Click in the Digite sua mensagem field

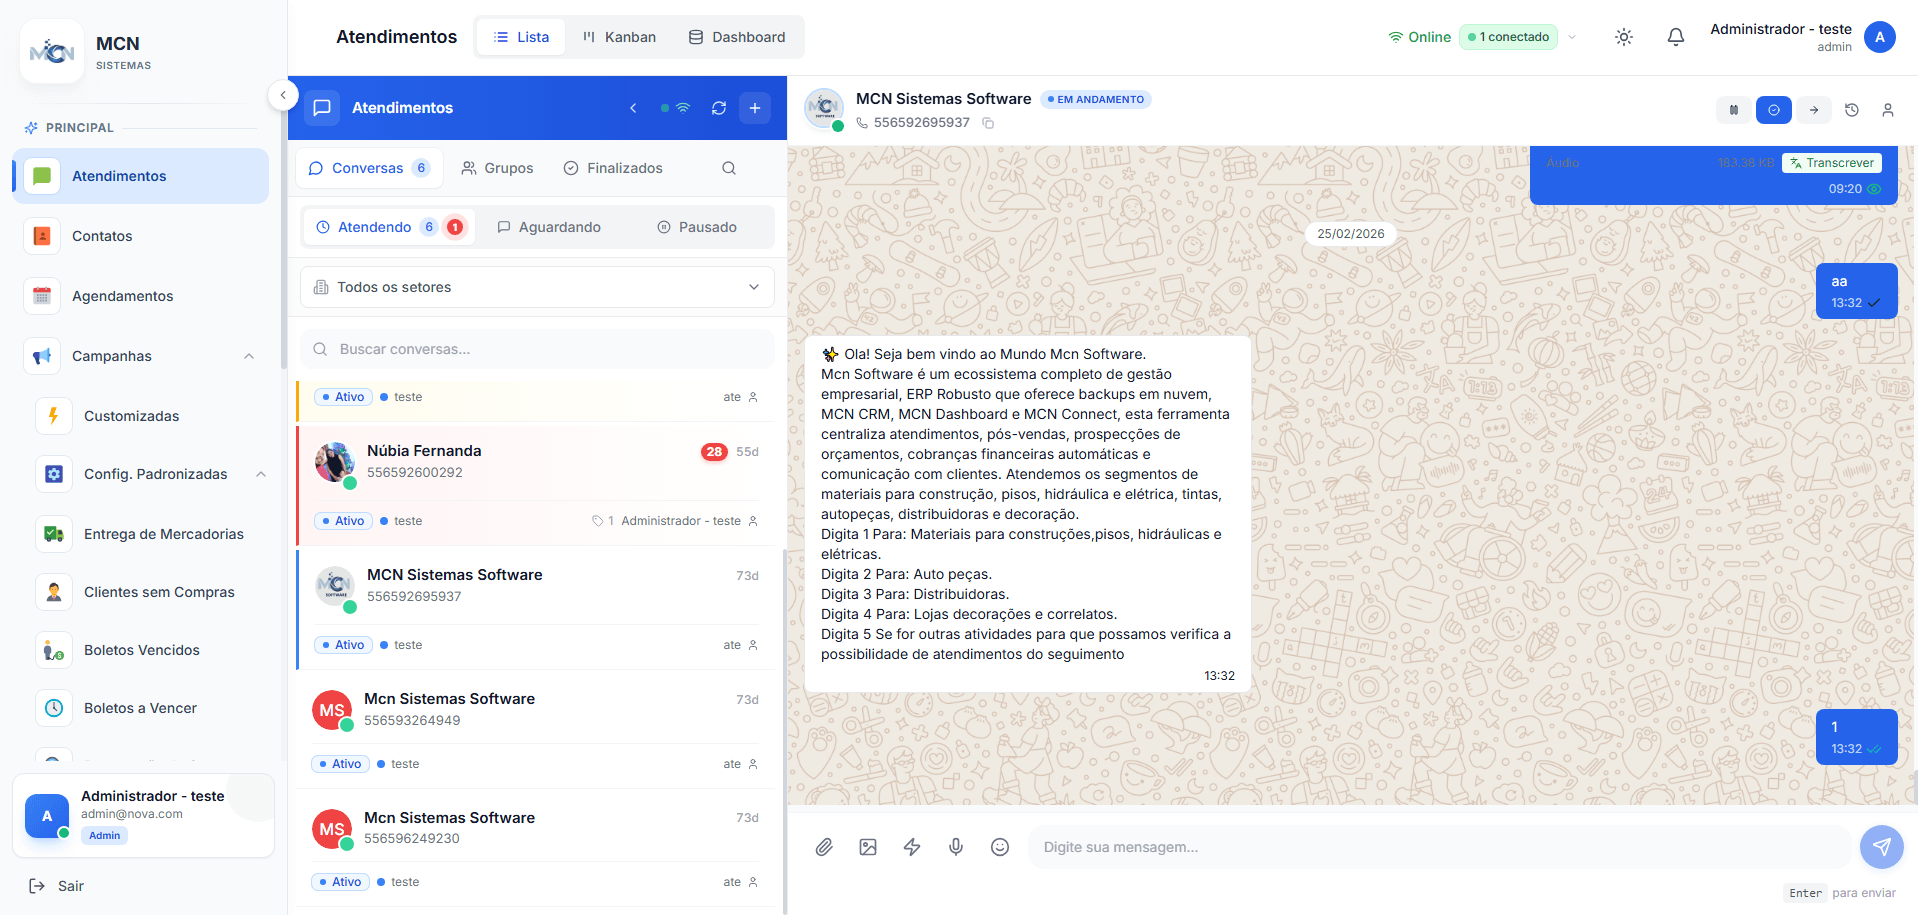1300,847
